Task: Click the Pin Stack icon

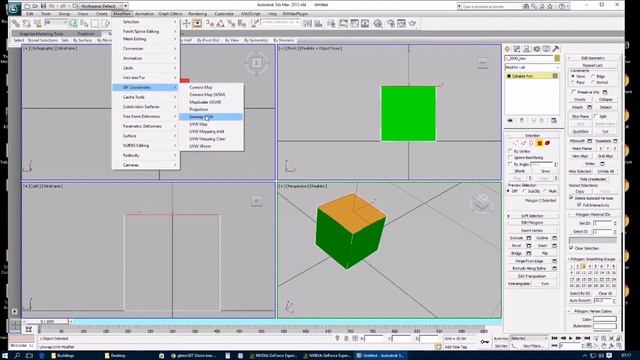Action: (x=510, y=120)
